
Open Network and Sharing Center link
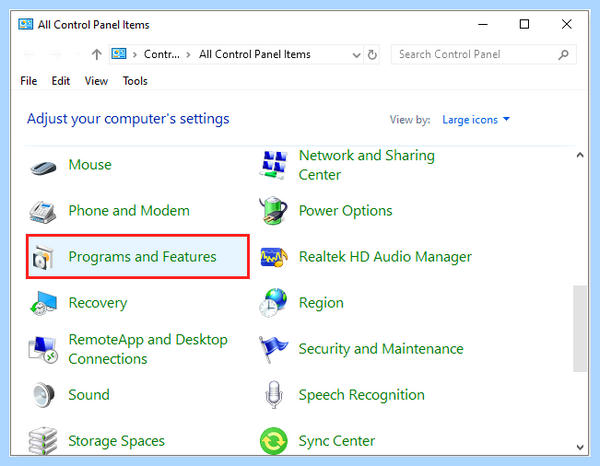tap(367, 165)
